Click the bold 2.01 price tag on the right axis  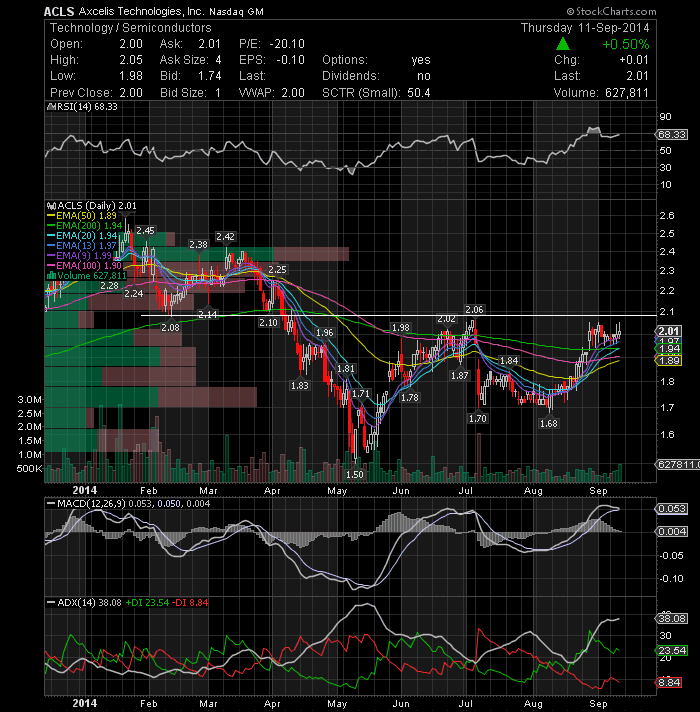[x=669, y=331]
